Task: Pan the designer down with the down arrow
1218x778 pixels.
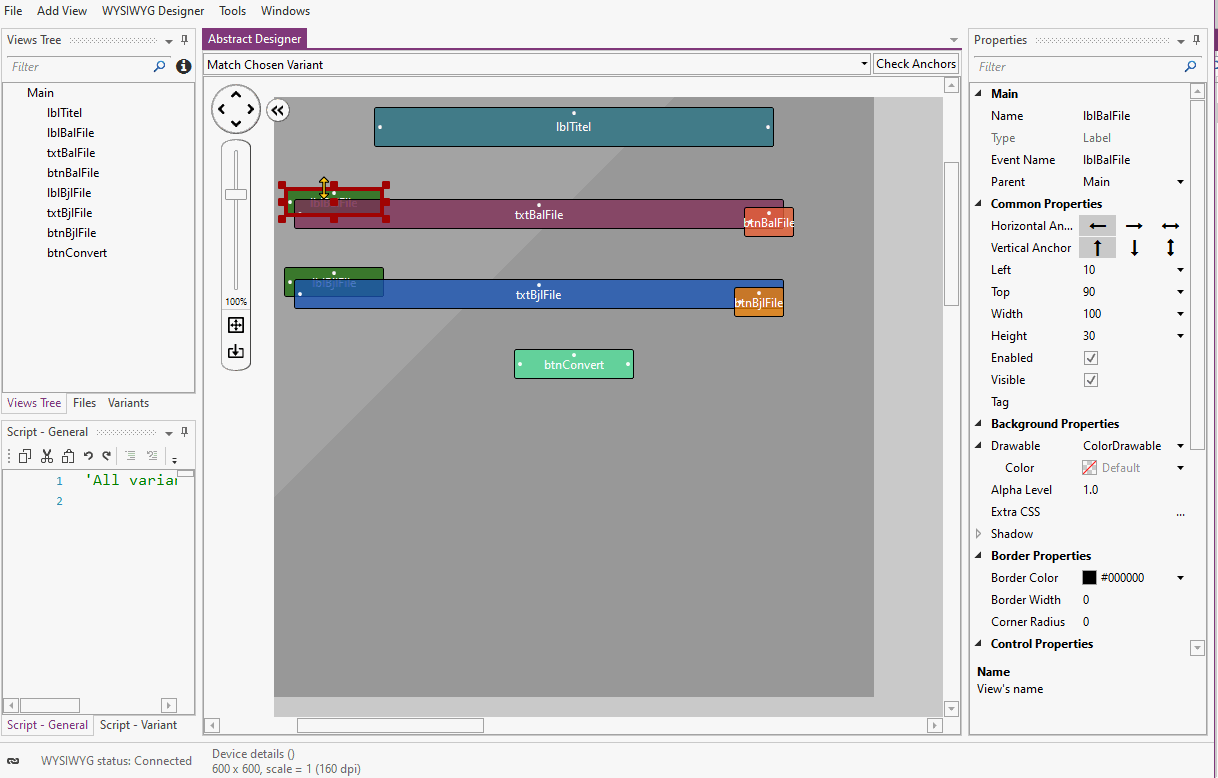Action: (236, 124)
